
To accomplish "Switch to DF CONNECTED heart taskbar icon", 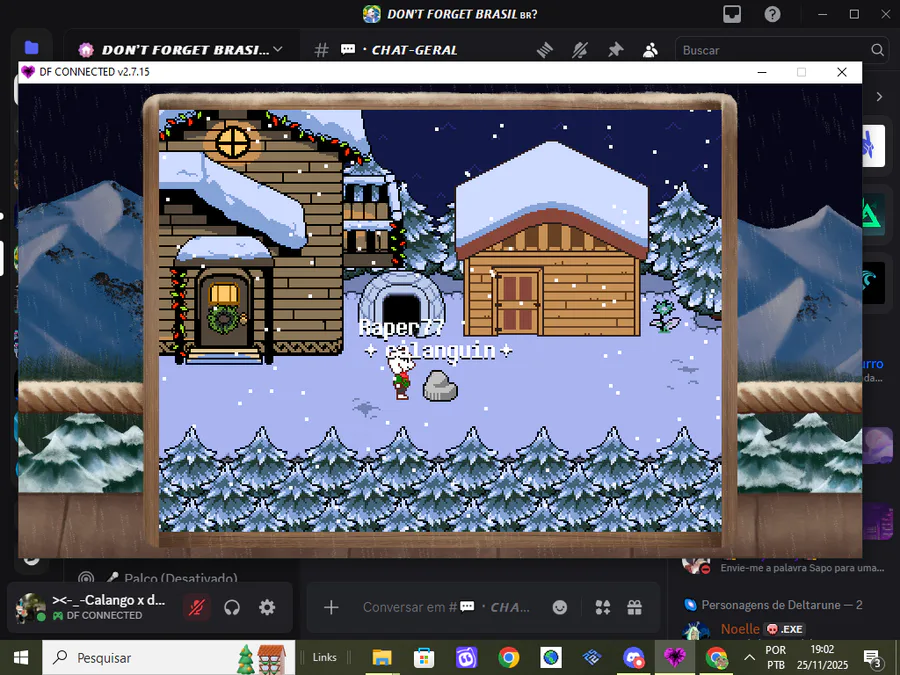I will click(x=675, y=657).
